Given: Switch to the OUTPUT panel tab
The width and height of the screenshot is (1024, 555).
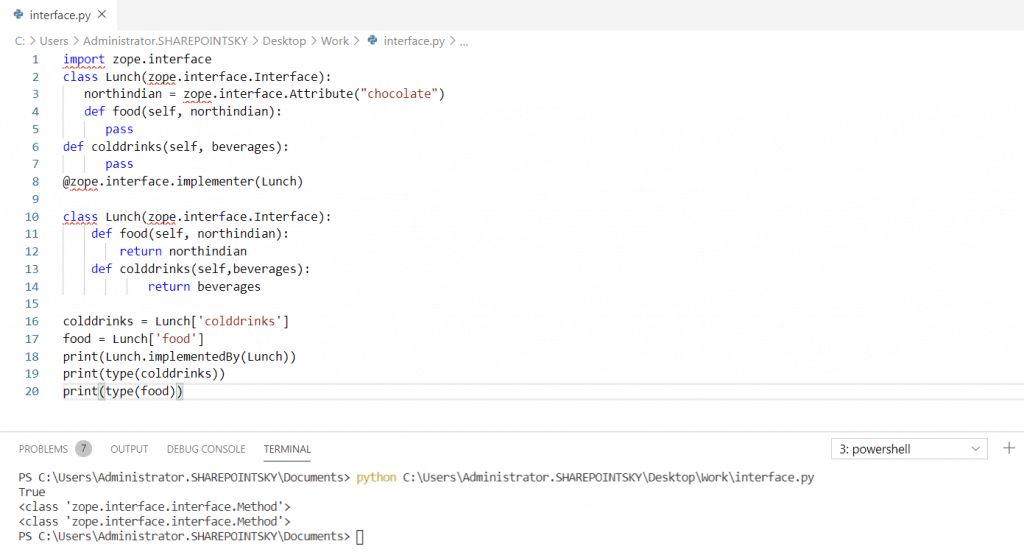Looking at the screenshot, I should click(129, 449).
